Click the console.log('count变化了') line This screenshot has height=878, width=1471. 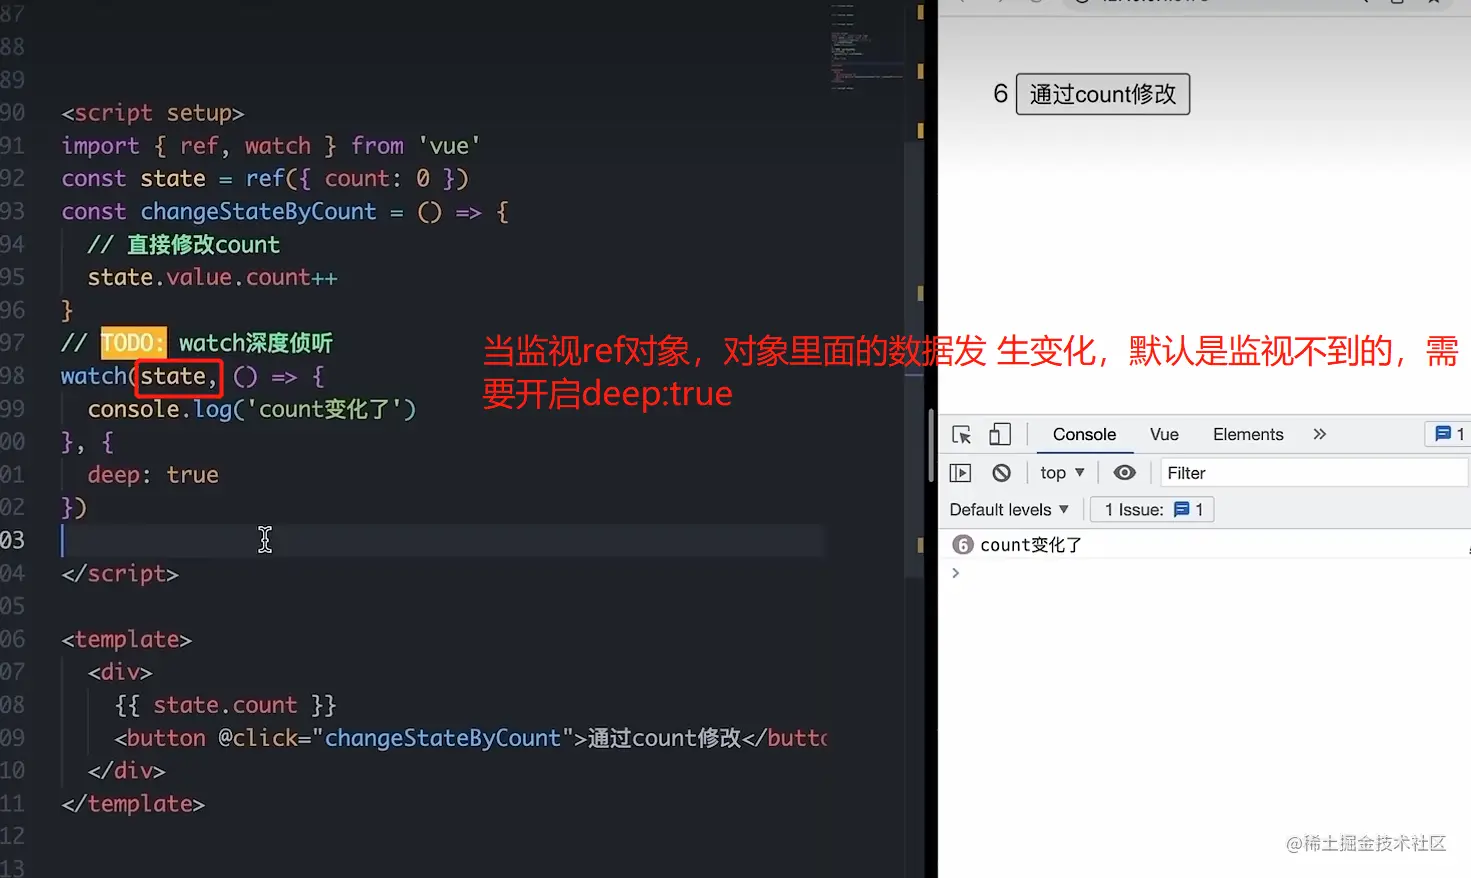[x=252, y=409]
